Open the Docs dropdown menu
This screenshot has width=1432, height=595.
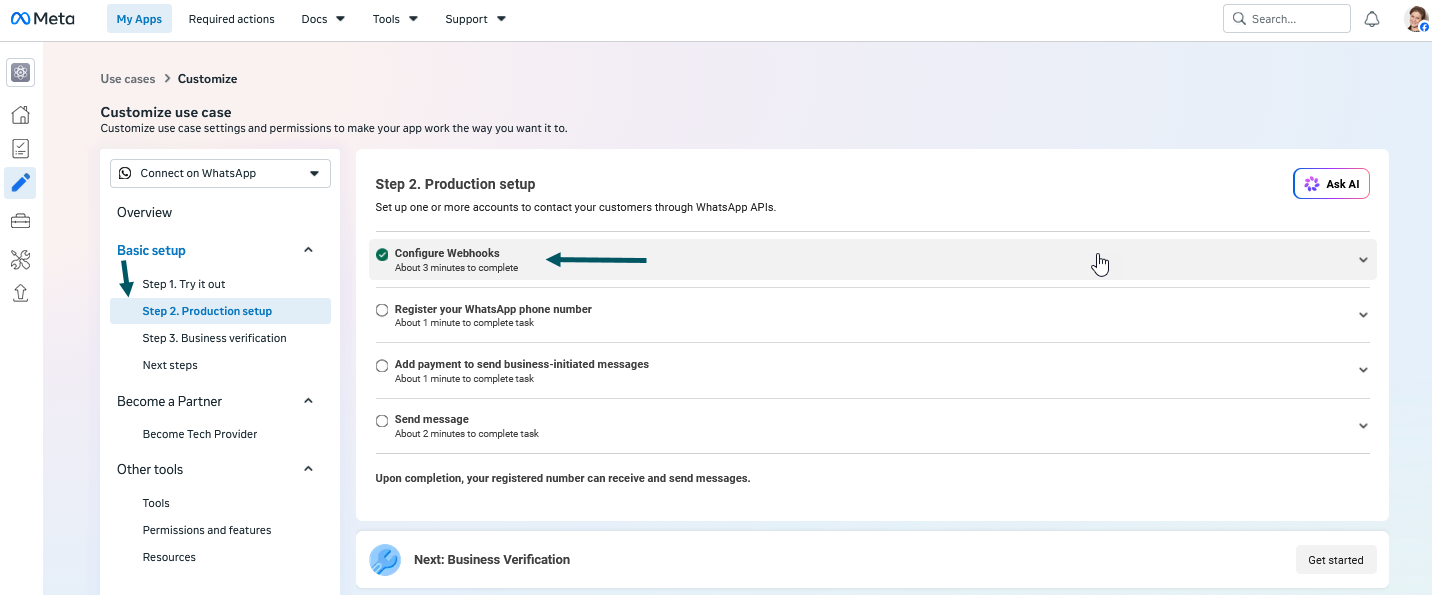323,19
